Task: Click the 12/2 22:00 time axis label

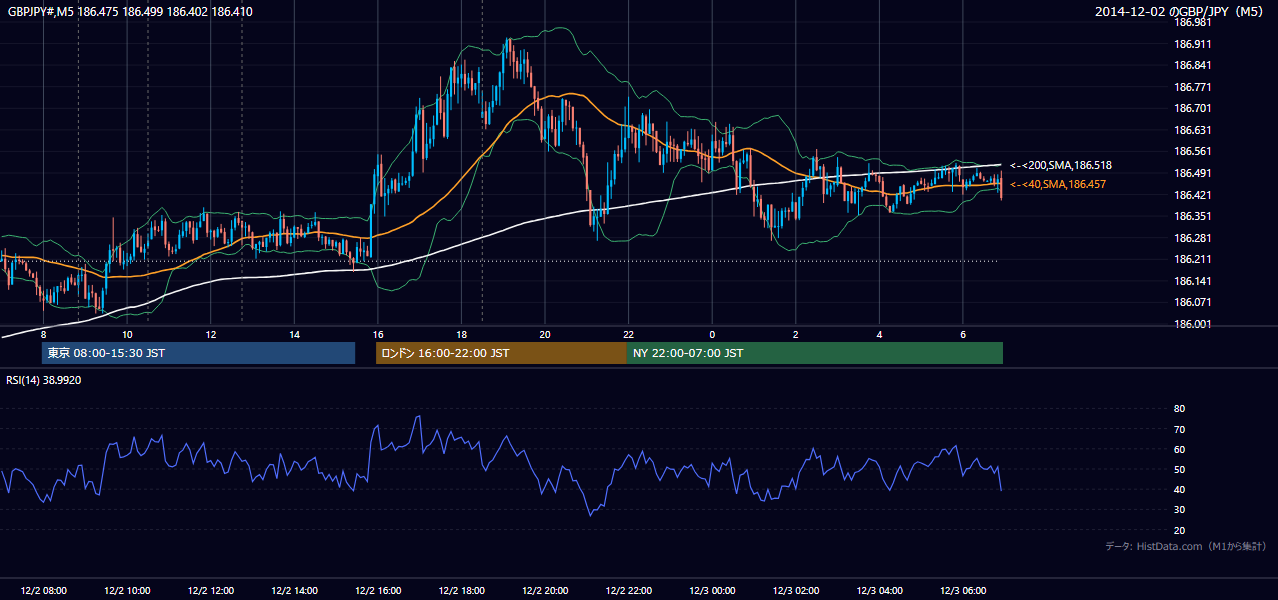Action: [x=628, y=591]
